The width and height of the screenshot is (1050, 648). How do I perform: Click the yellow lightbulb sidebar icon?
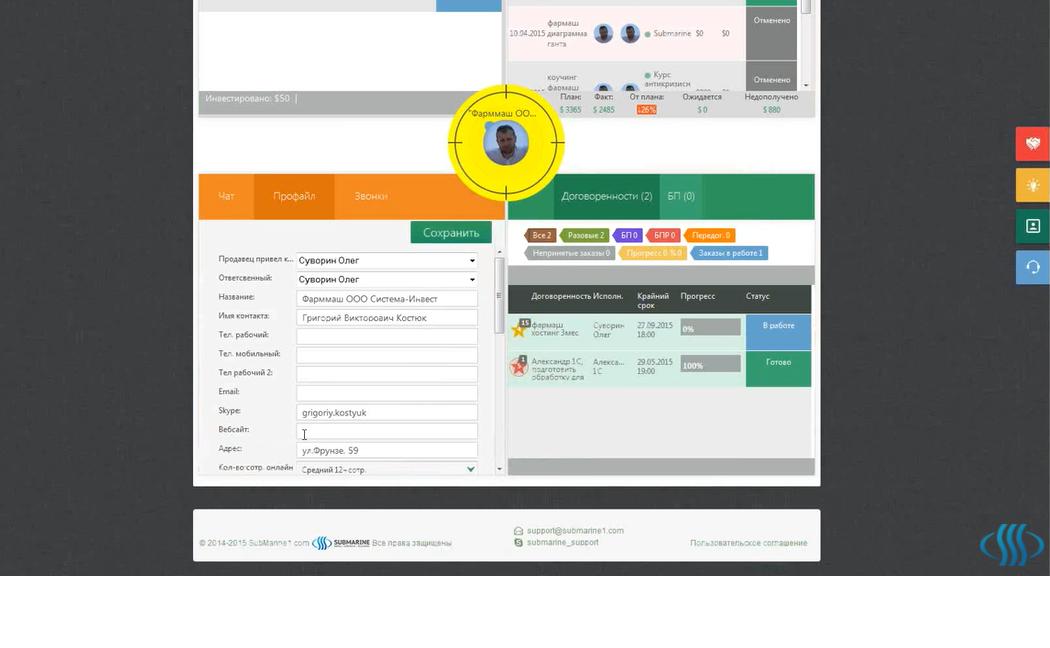(x=1033, y=185)
